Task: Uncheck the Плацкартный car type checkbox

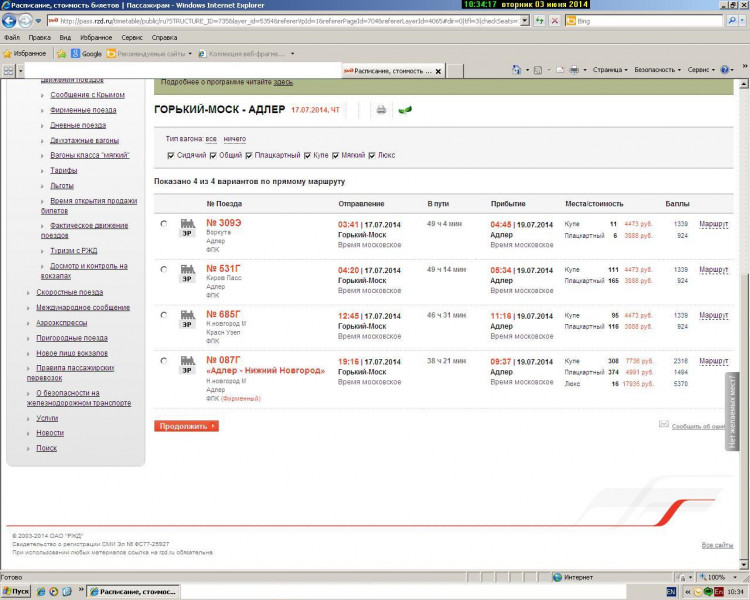Action: coord(249,155)
